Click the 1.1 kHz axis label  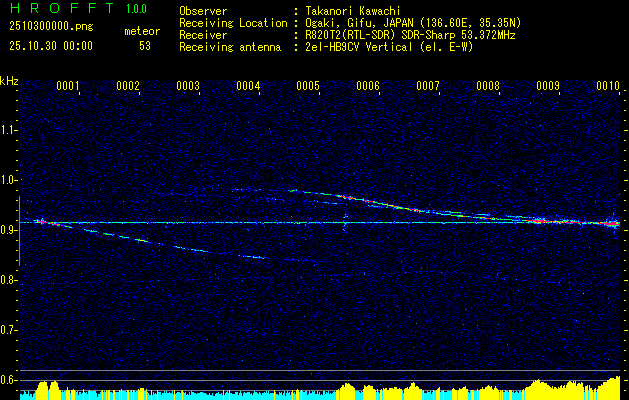point(8,130)
